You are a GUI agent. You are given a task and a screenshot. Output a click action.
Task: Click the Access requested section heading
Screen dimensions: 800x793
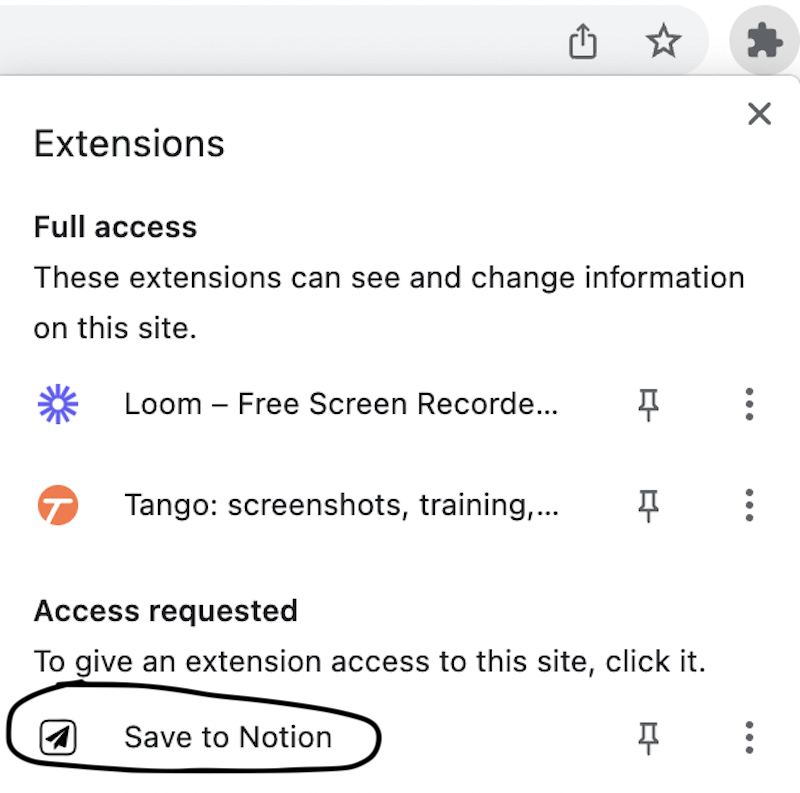pos(166,611)
